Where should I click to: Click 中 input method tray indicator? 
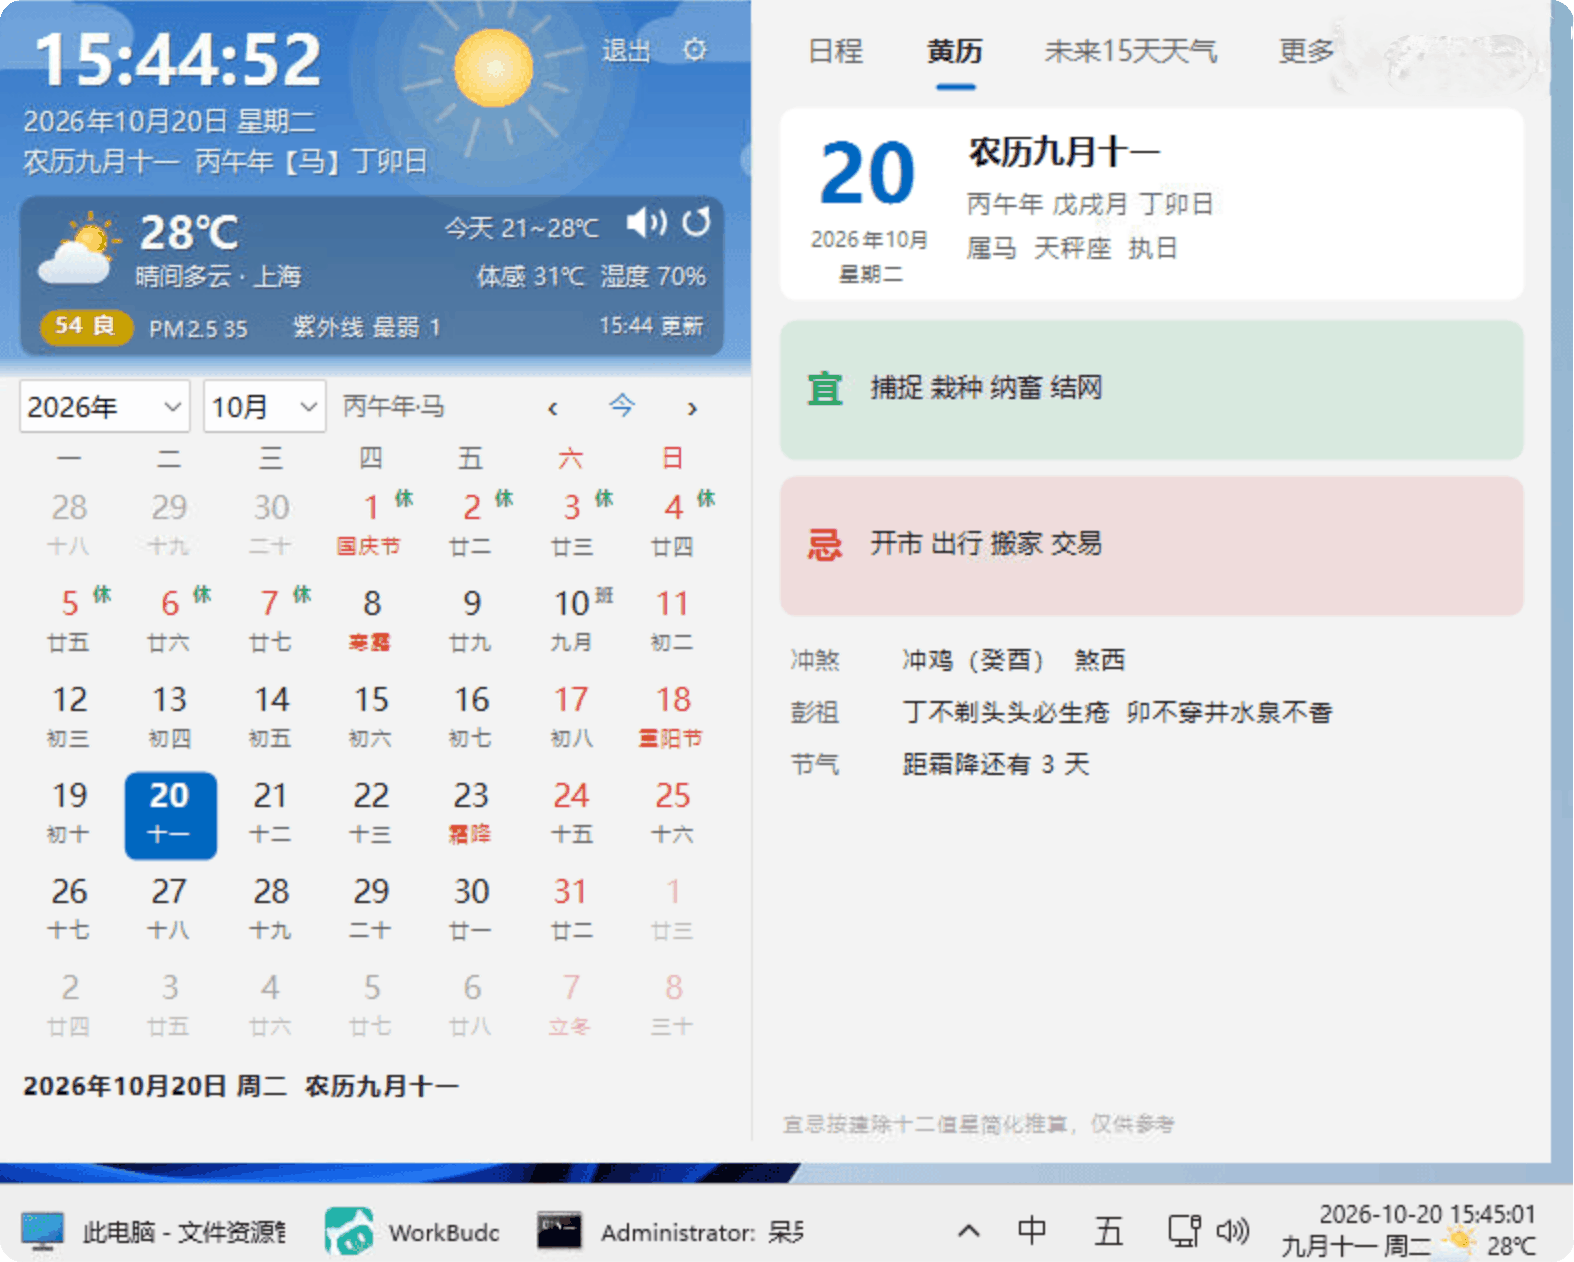(1032, 1231)
